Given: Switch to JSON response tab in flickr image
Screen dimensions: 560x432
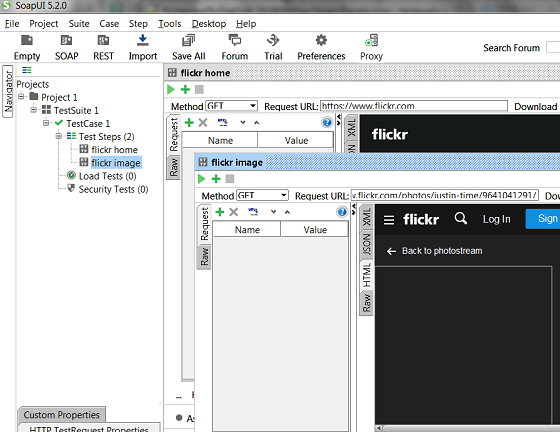Looking at the screenshot, I should pos(366,244).
